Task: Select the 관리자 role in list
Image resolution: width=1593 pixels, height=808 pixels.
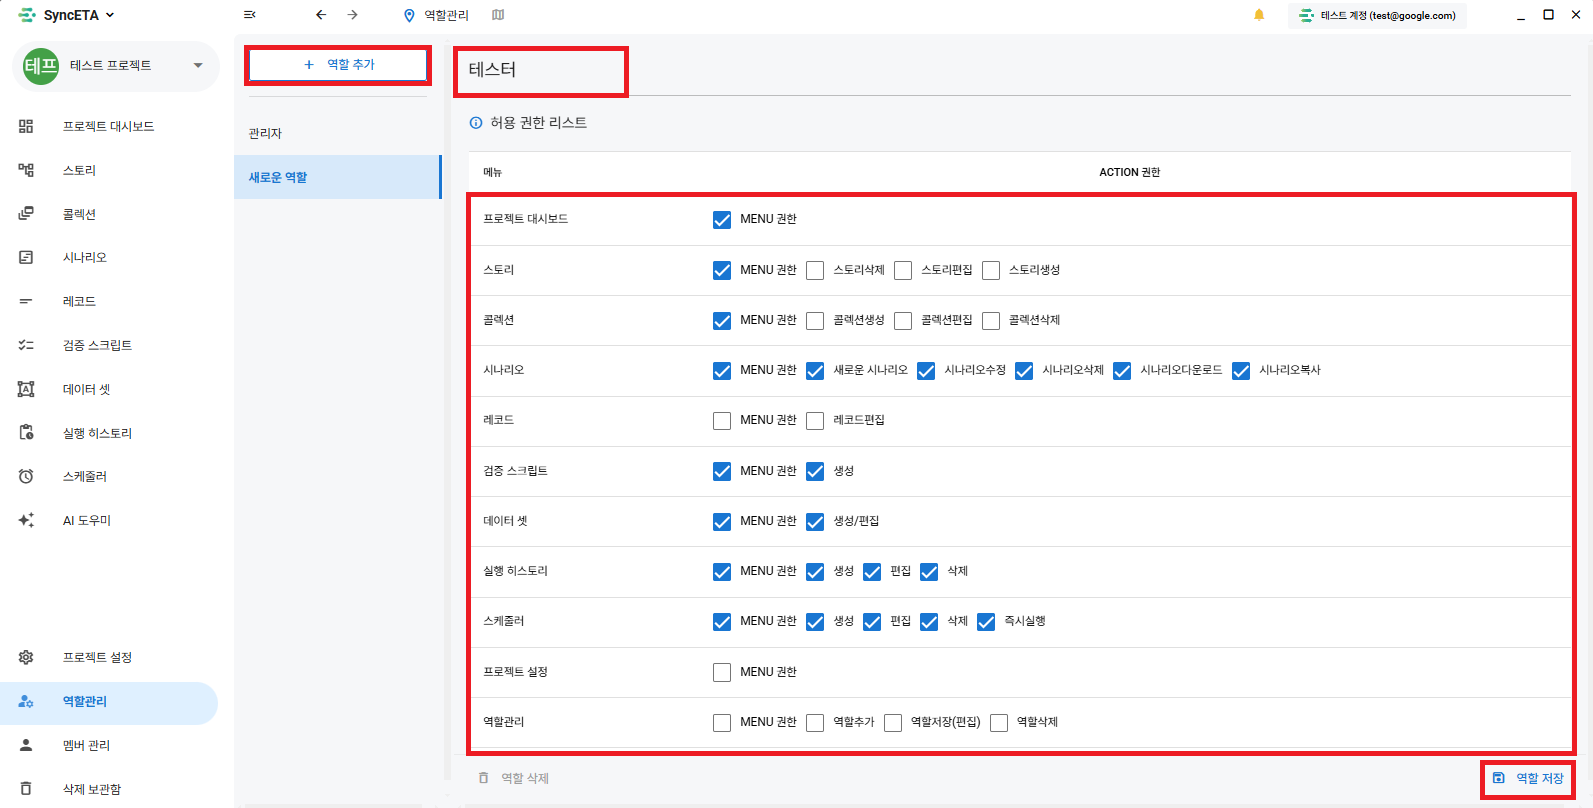Action: (266, 133)
